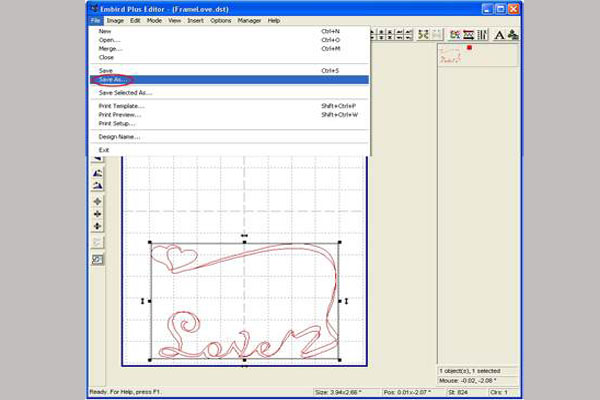The height and width of the screenshot is (400, 600).
Task: Click the lettering 'A' tool icon
Action: click(499, 34)
